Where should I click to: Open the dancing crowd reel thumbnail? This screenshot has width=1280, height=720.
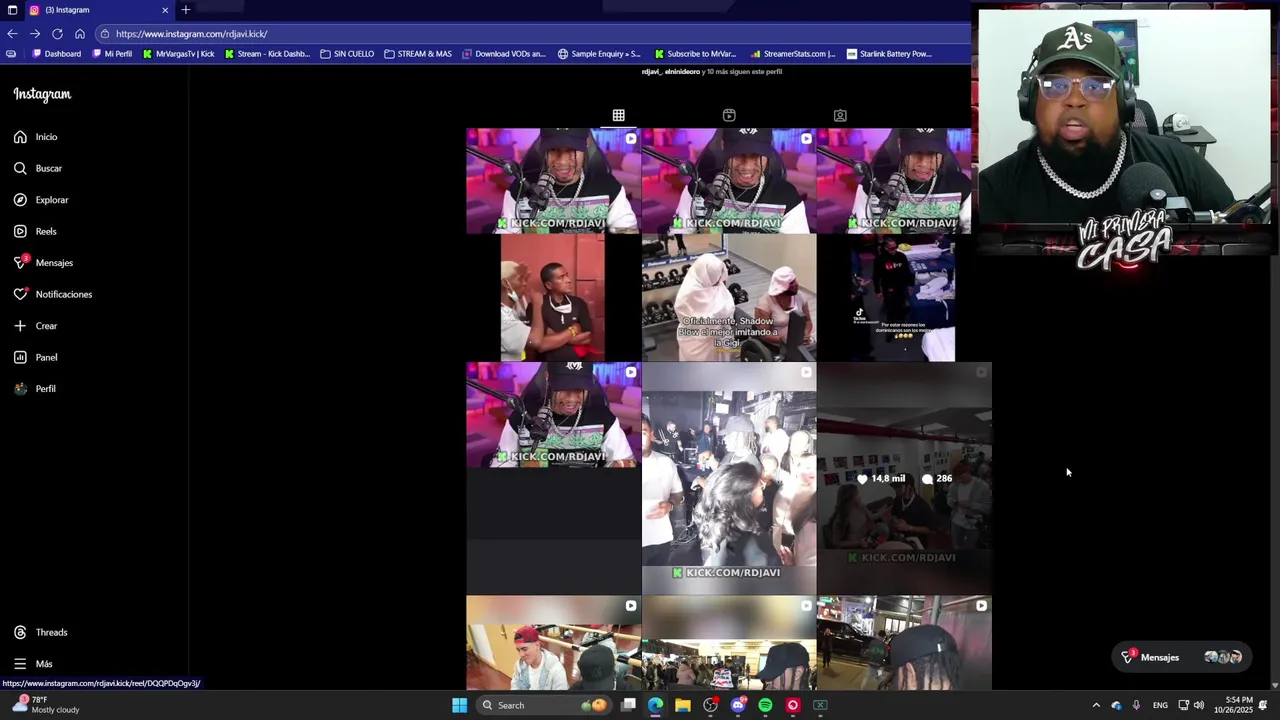tap(729, 479)
